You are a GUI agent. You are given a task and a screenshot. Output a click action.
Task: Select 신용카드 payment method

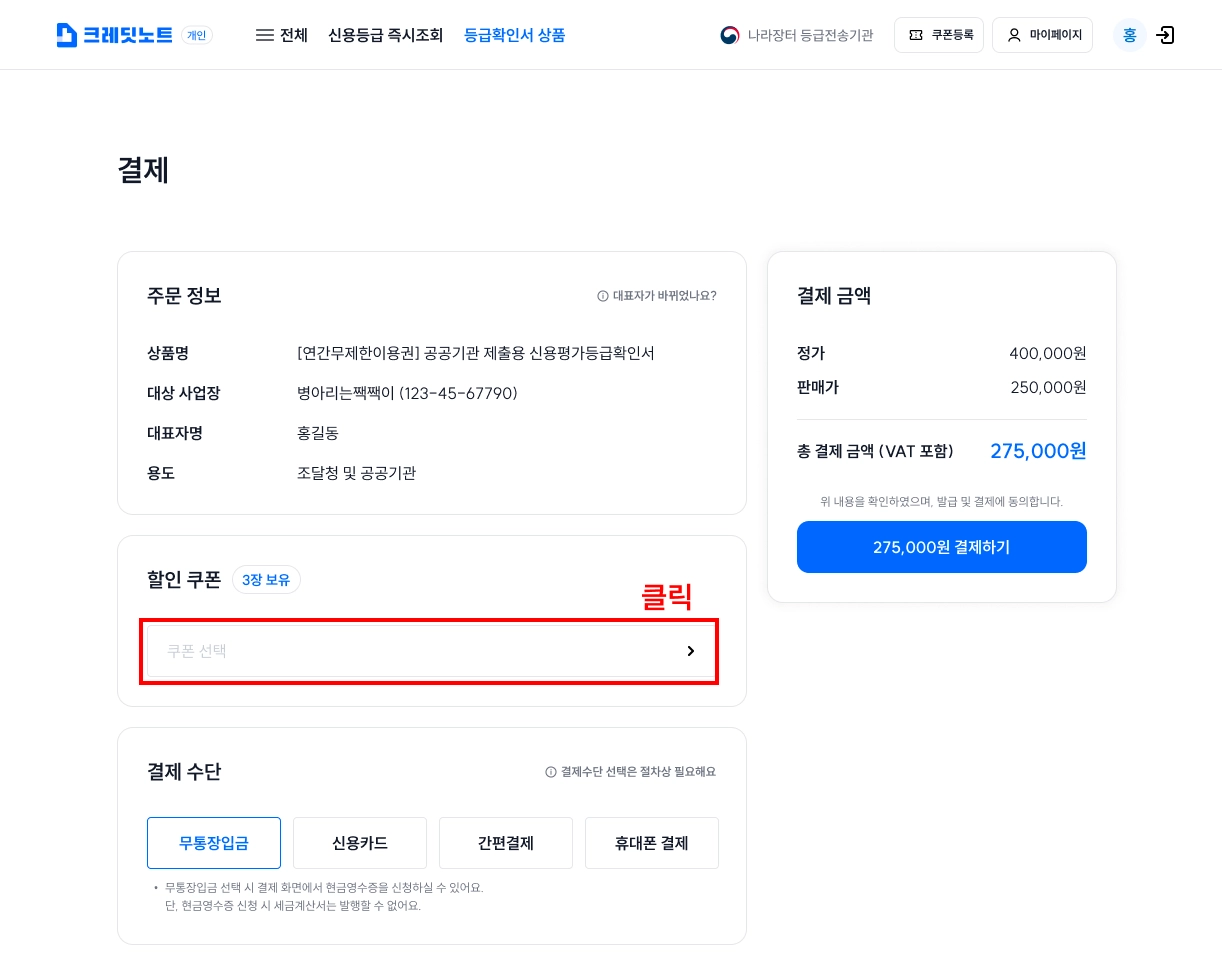click(360, 843)
